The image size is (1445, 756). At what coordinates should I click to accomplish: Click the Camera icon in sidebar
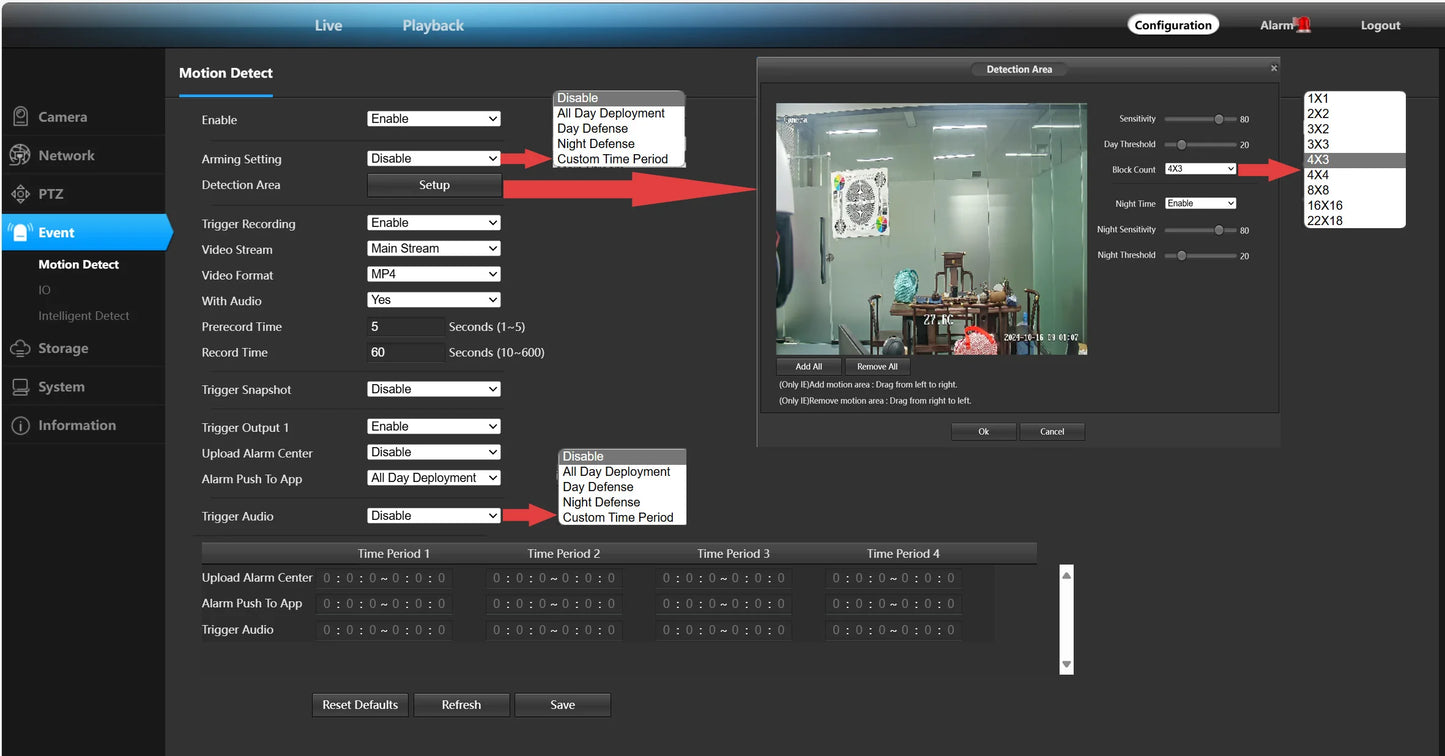point(20,117)
